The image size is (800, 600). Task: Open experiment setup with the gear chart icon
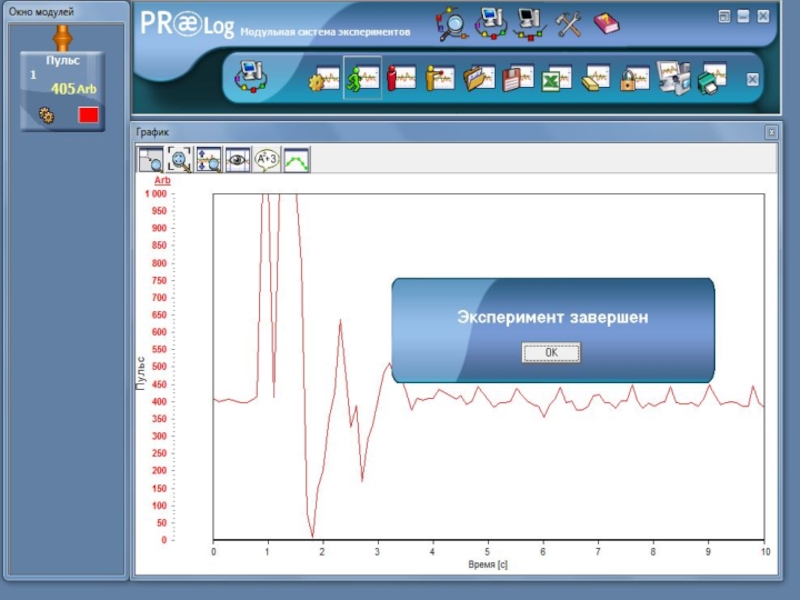[324, 78]
